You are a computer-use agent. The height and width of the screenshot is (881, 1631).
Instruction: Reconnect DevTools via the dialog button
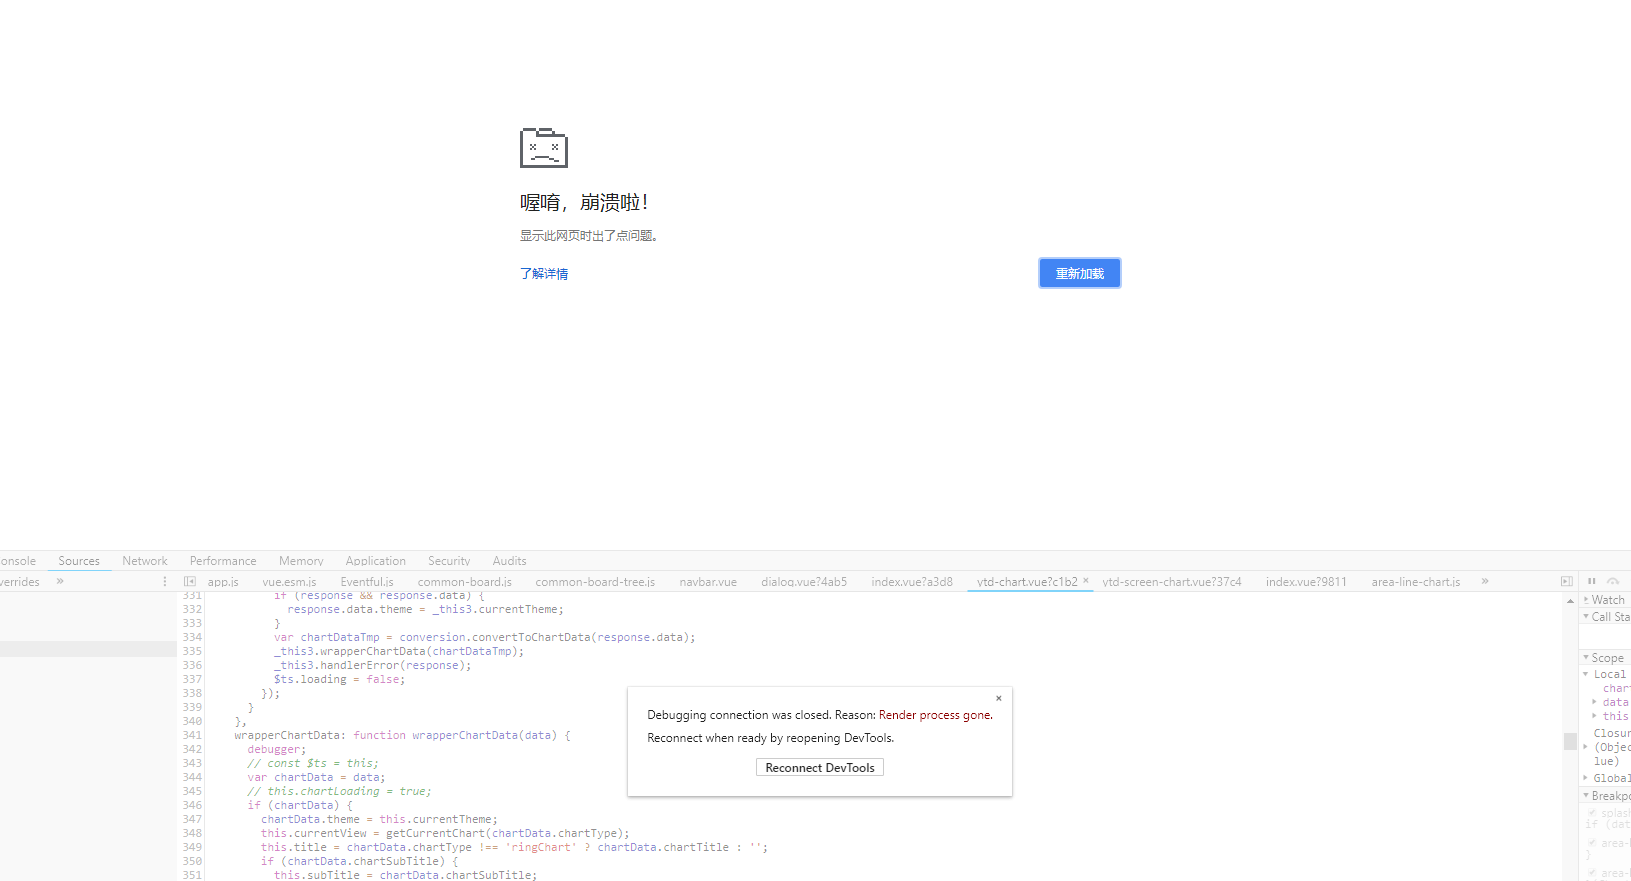[x=820, y=768]
